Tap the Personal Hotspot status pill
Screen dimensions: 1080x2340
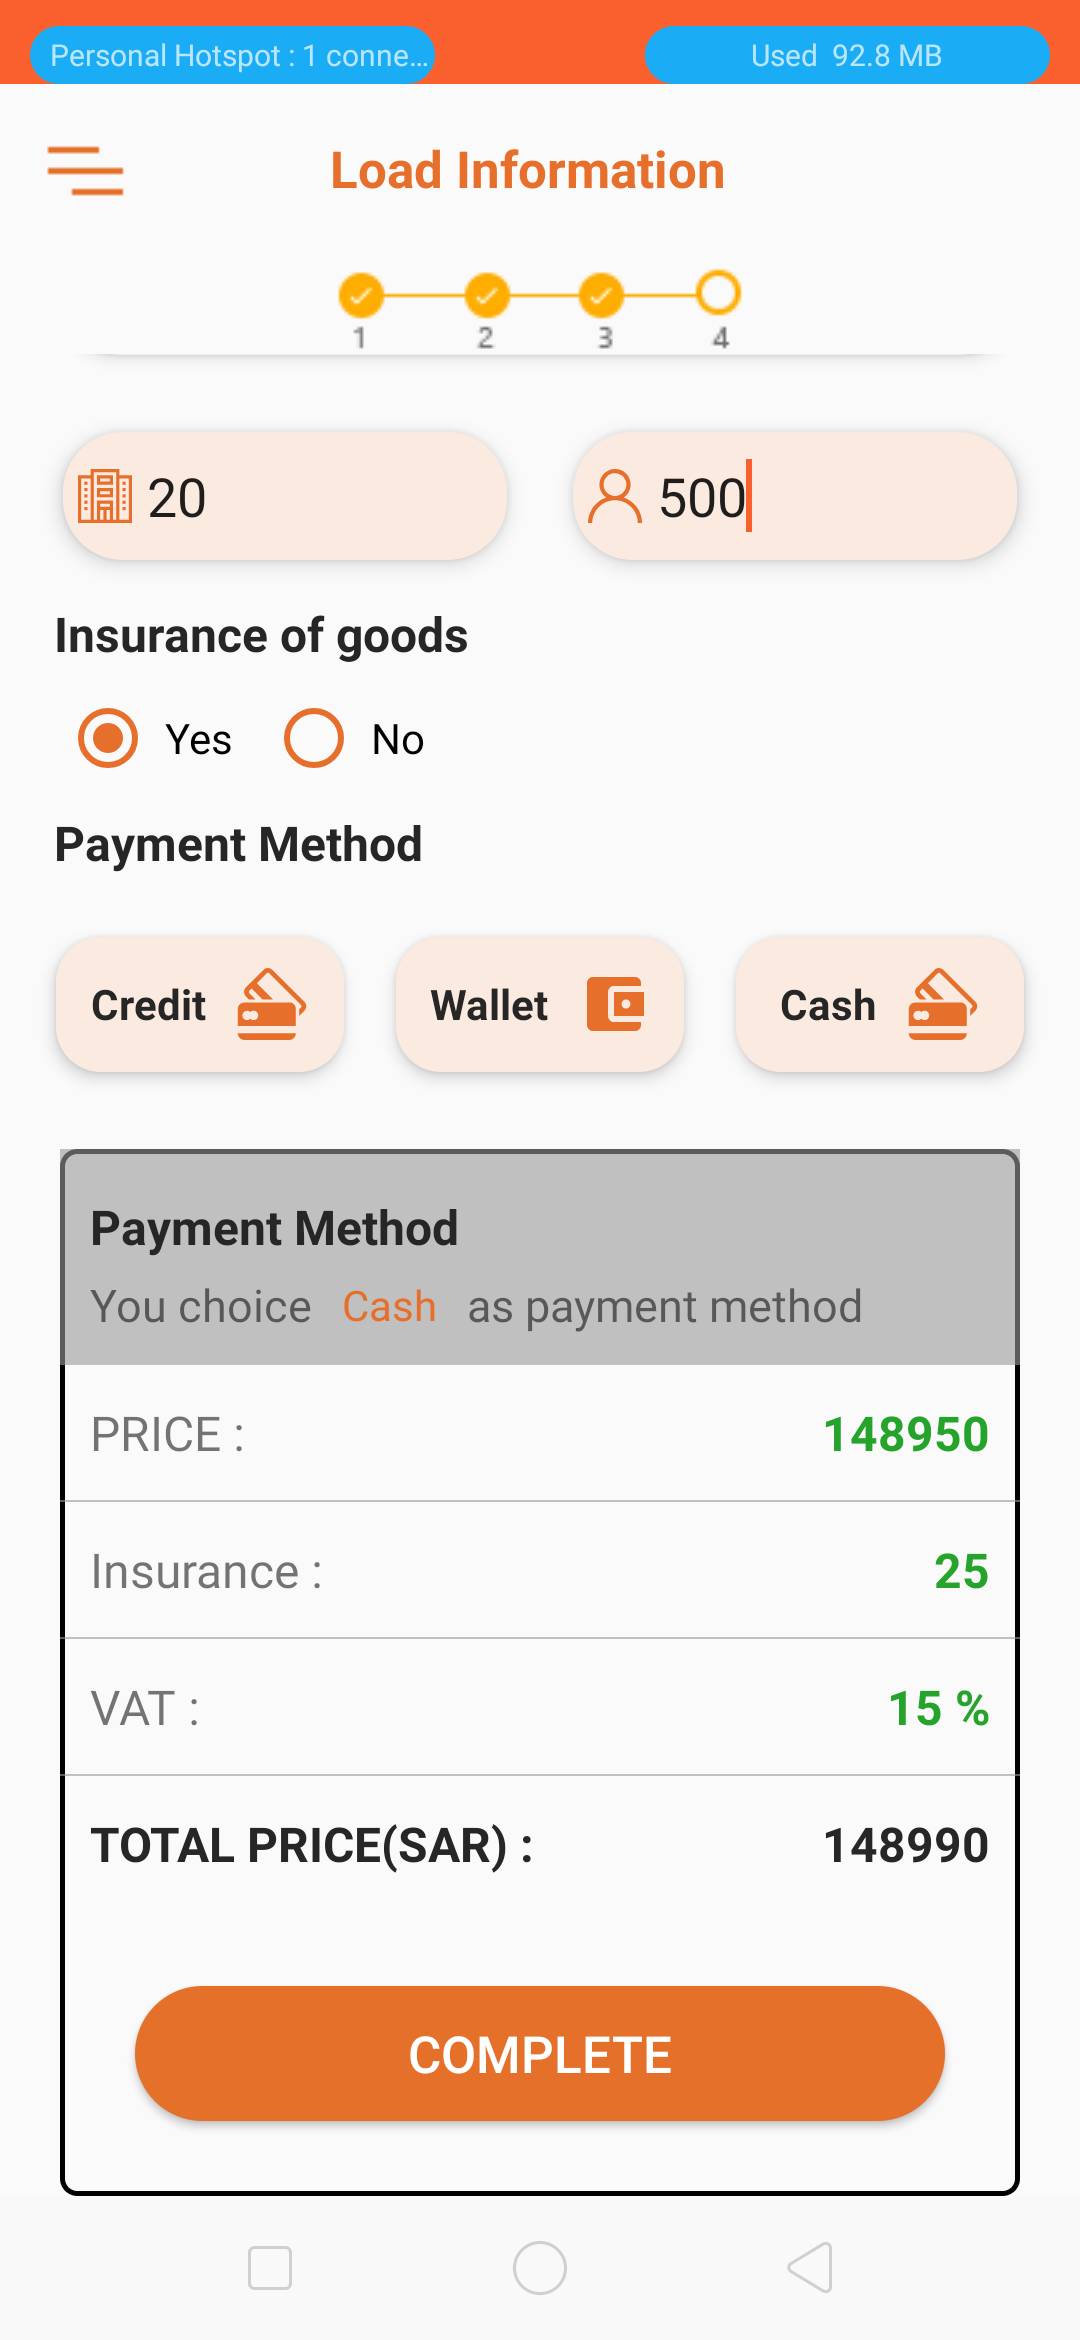coord(233,55)
